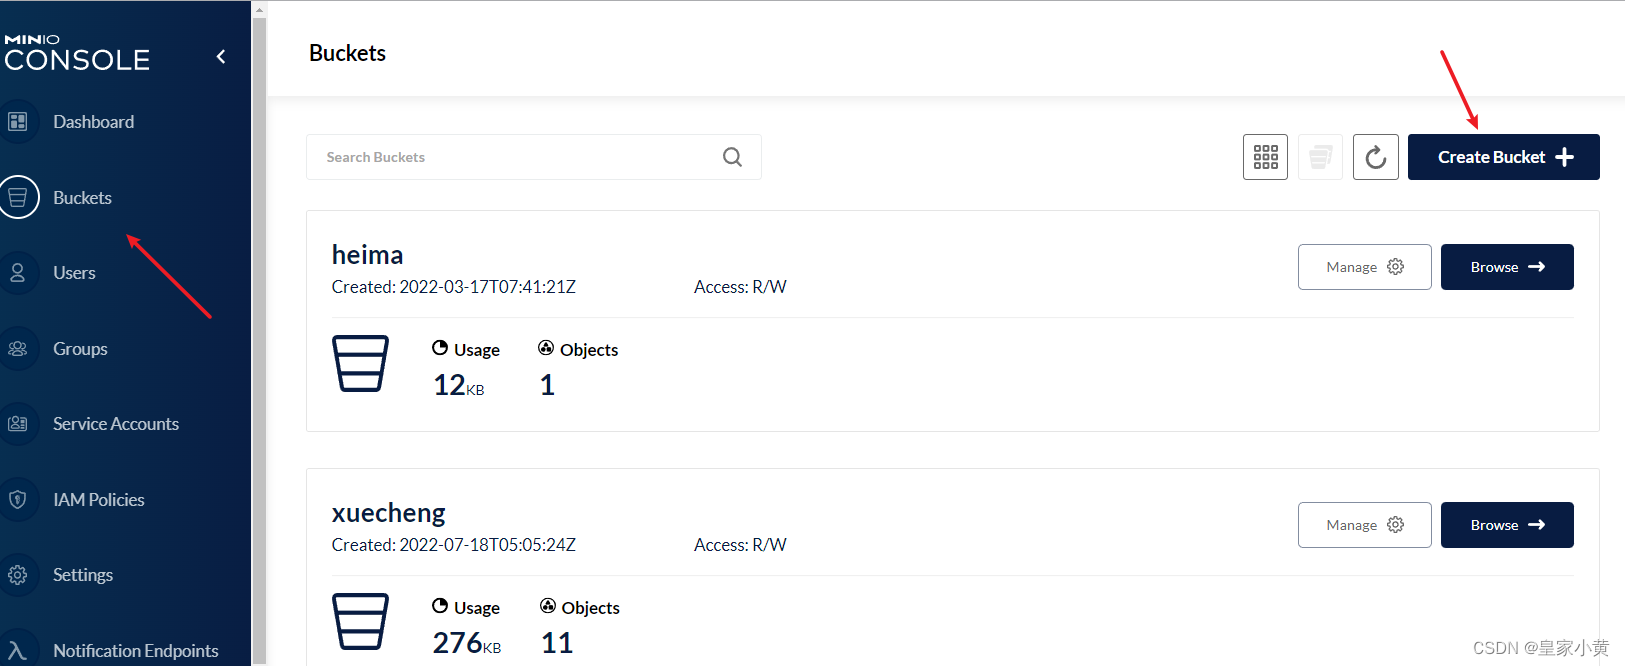Go to Service Accounts menu item

point(116,424)
